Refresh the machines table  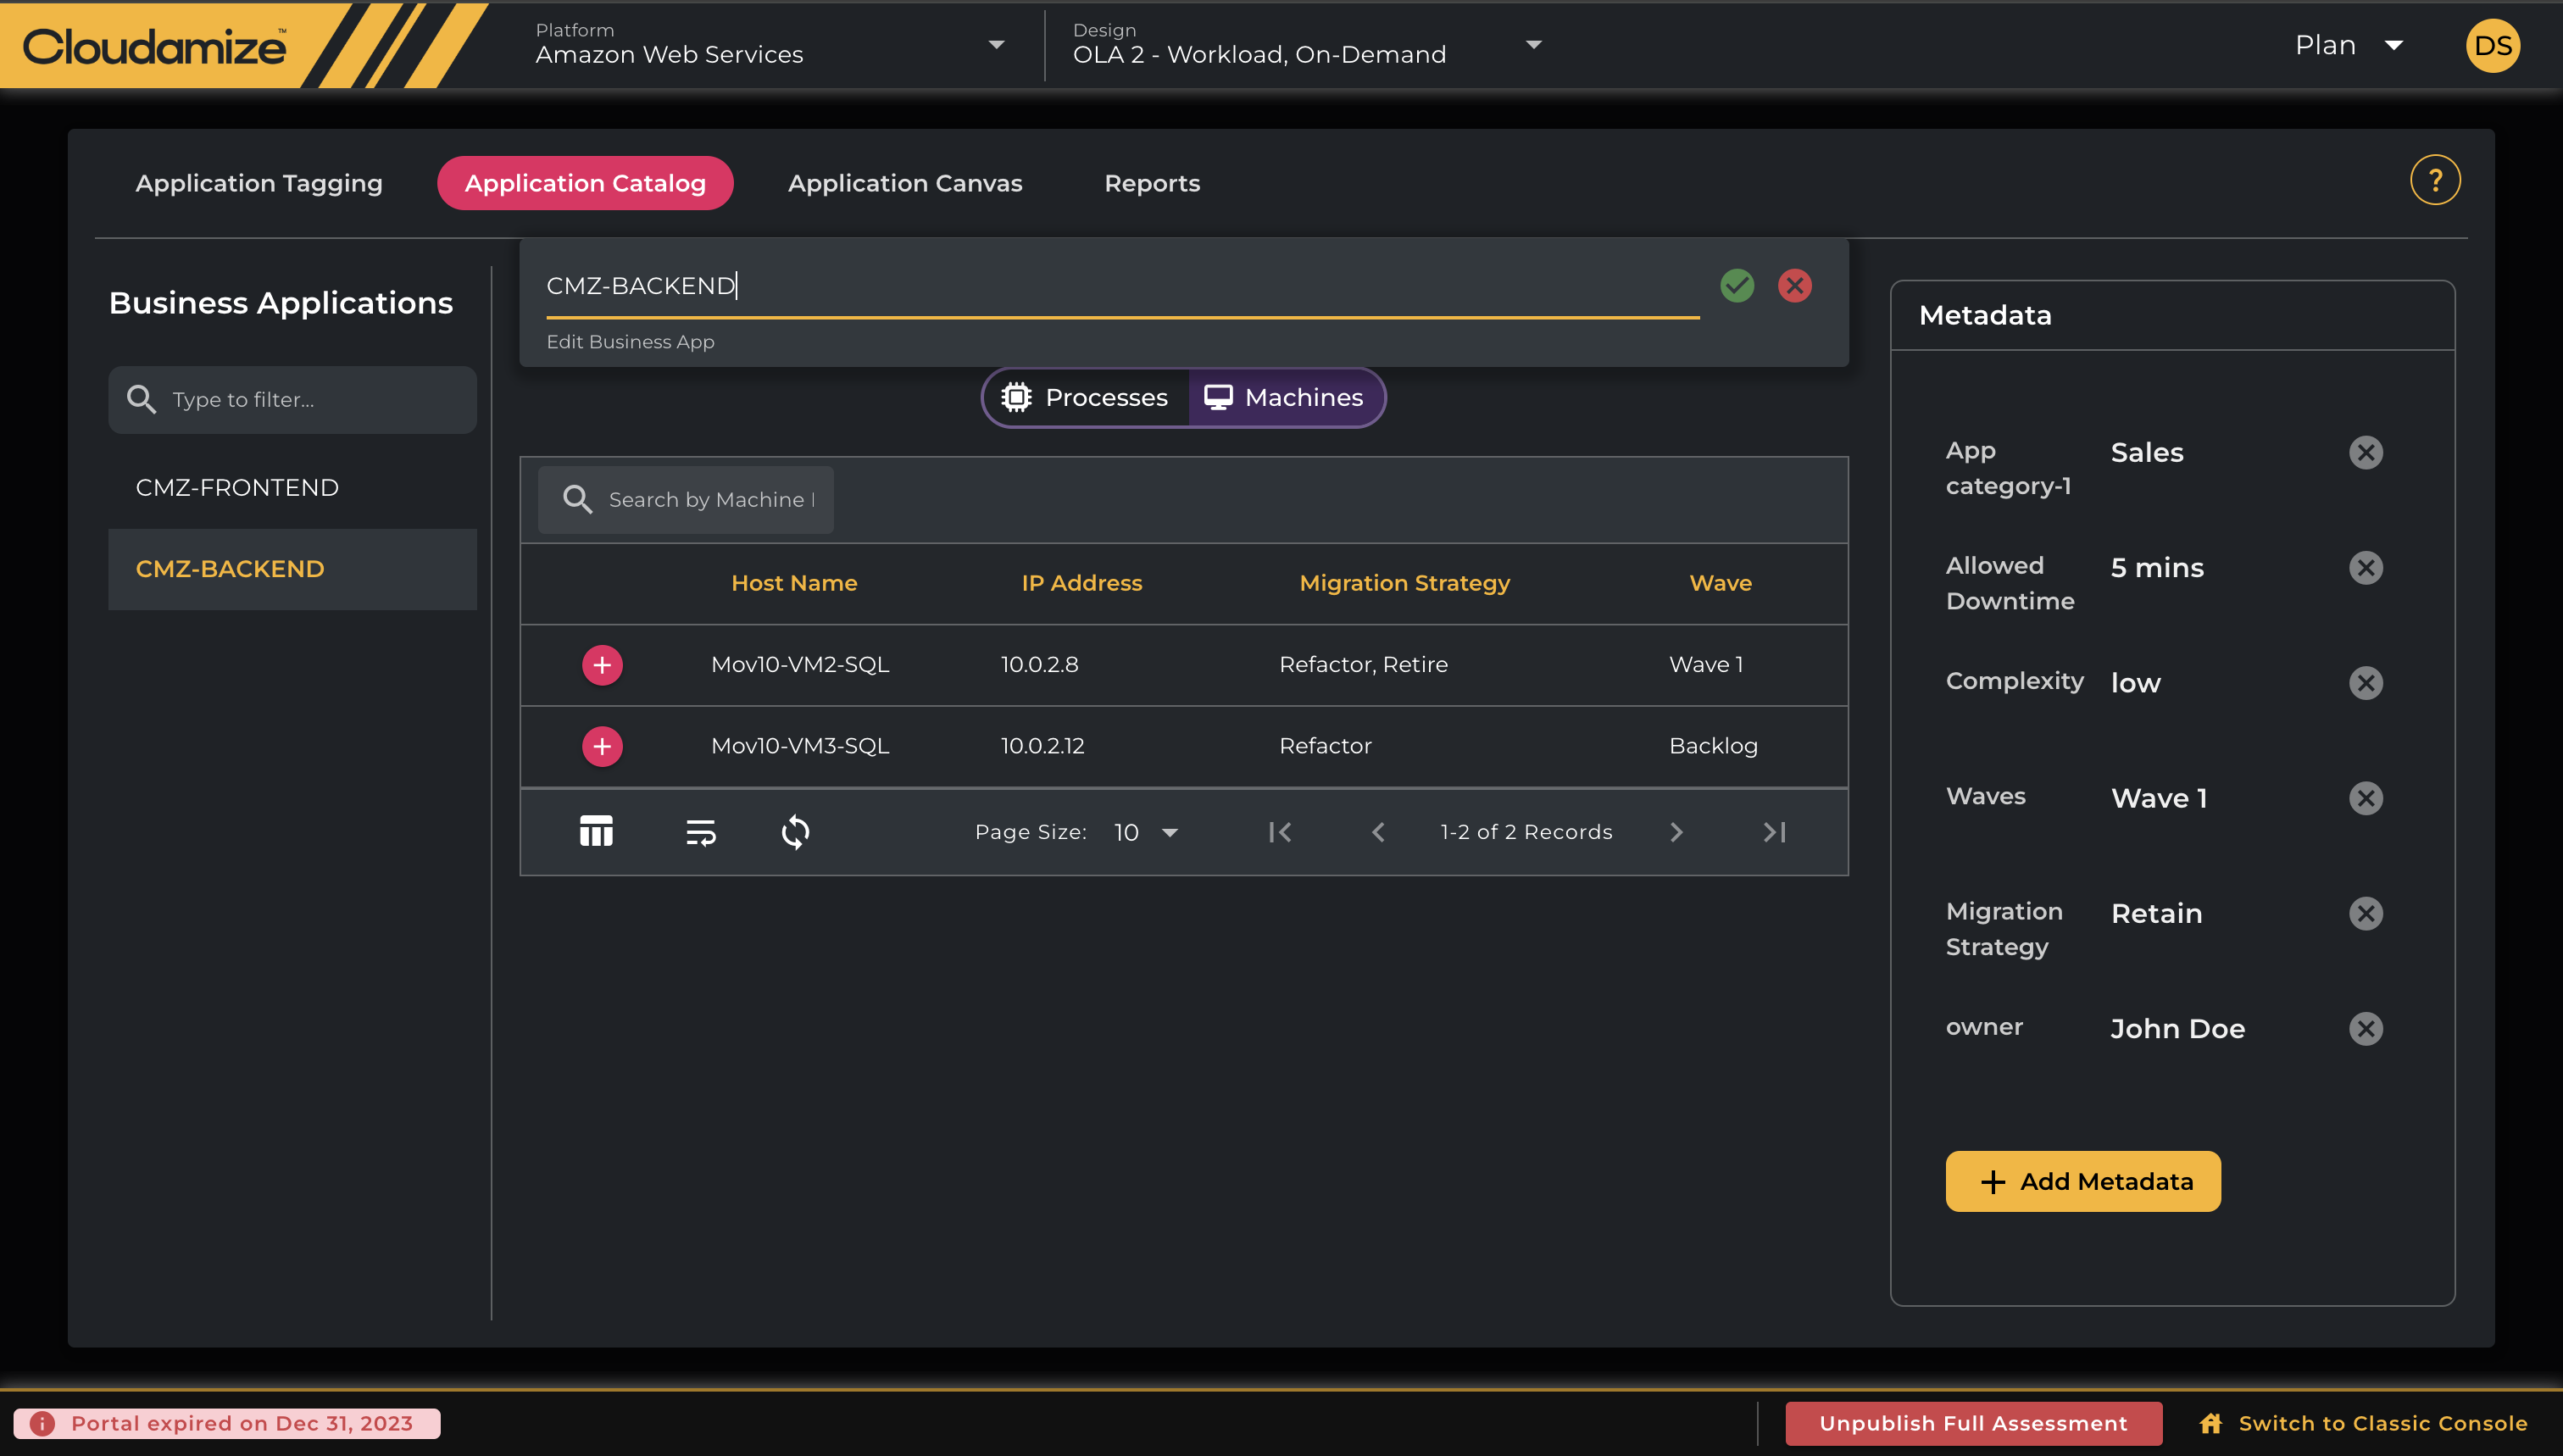click(795, 832)
